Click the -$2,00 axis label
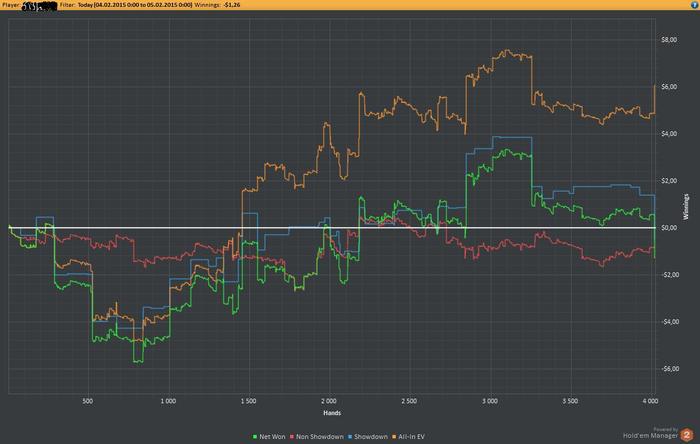This screenshot has width=700, height=444. pyautogui.click(x=669, y=275)
